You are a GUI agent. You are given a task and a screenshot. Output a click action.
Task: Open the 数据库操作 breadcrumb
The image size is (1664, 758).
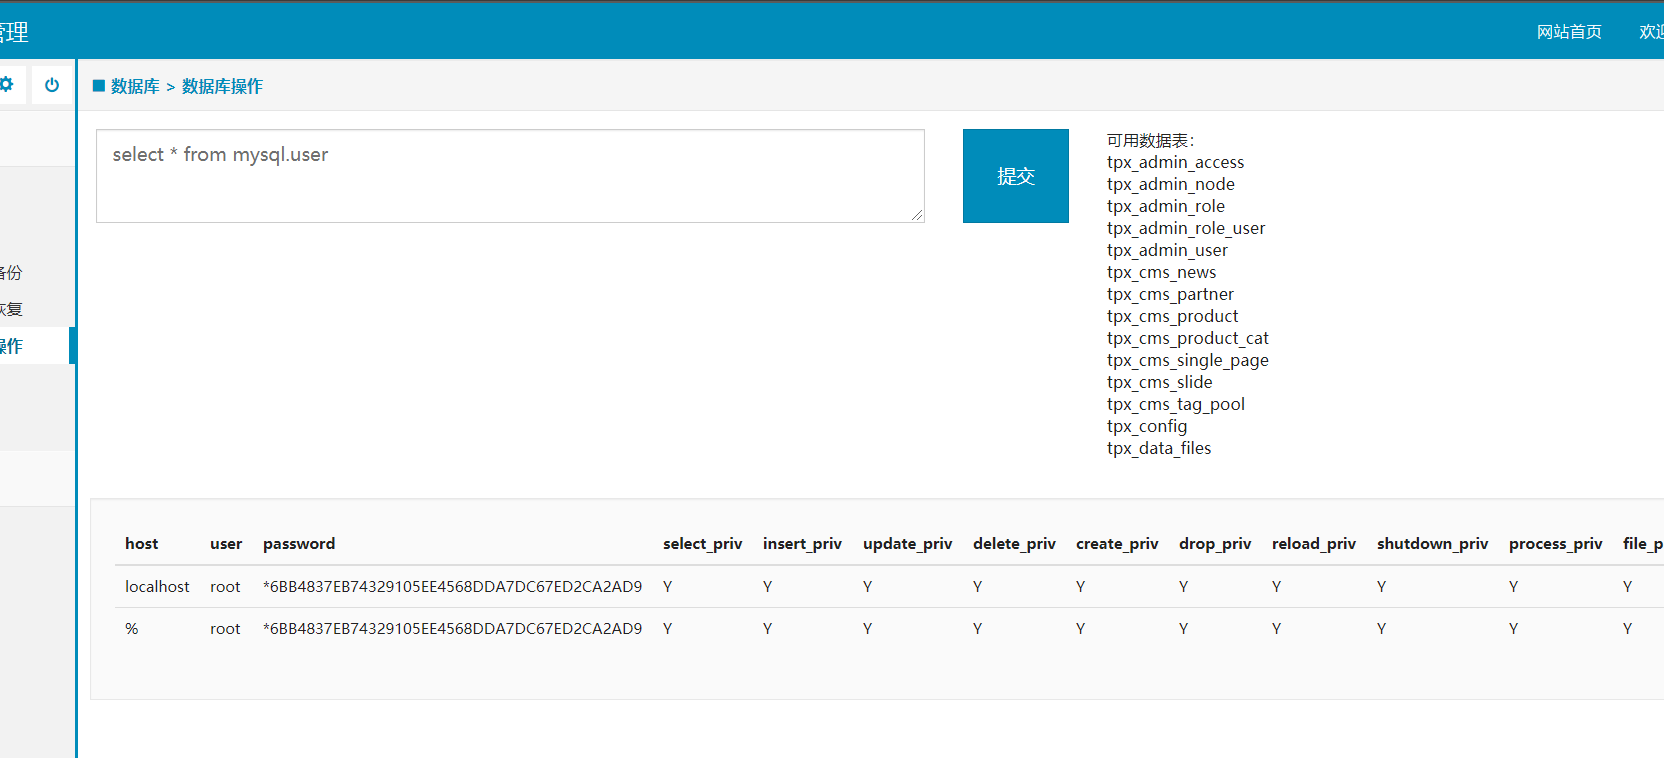(x=222, y=86)
